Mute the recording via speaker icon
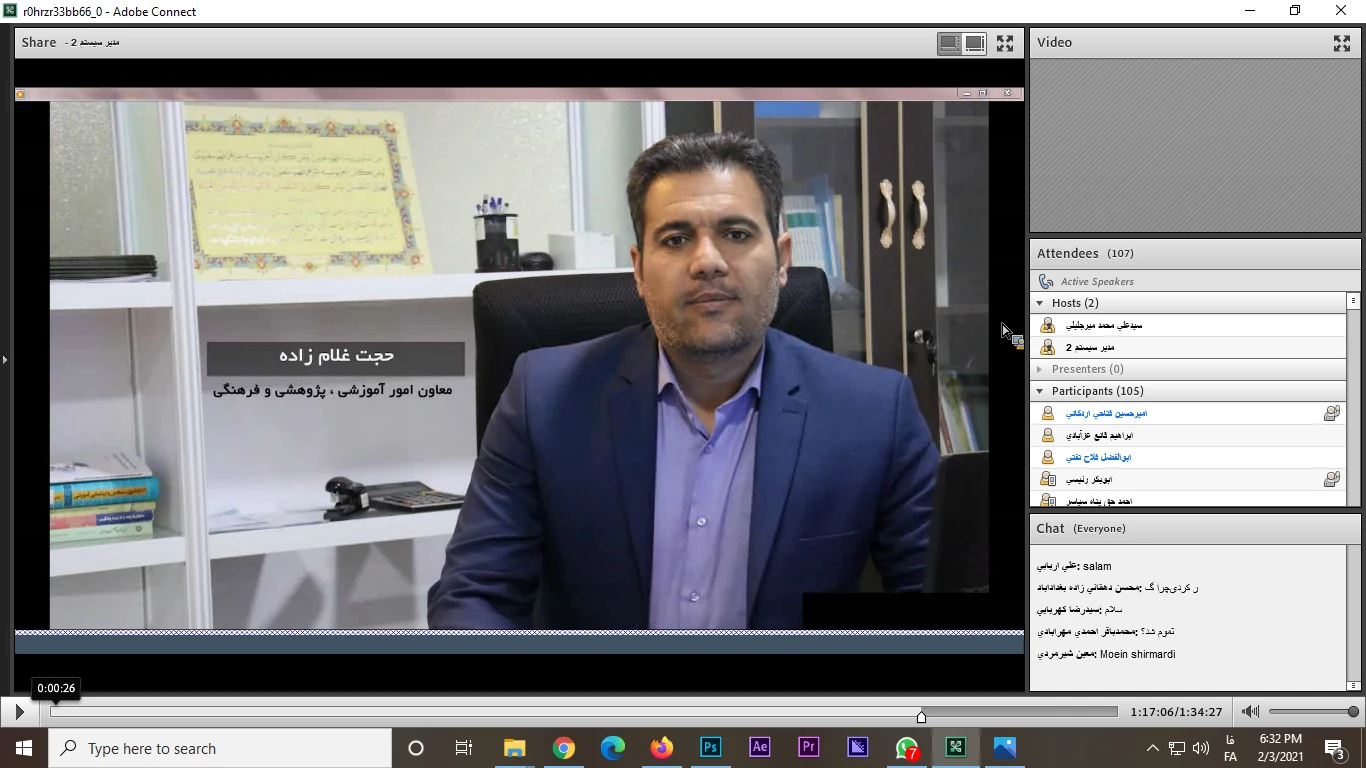This screenshot has height=768, width=1366. point(1250,712)
